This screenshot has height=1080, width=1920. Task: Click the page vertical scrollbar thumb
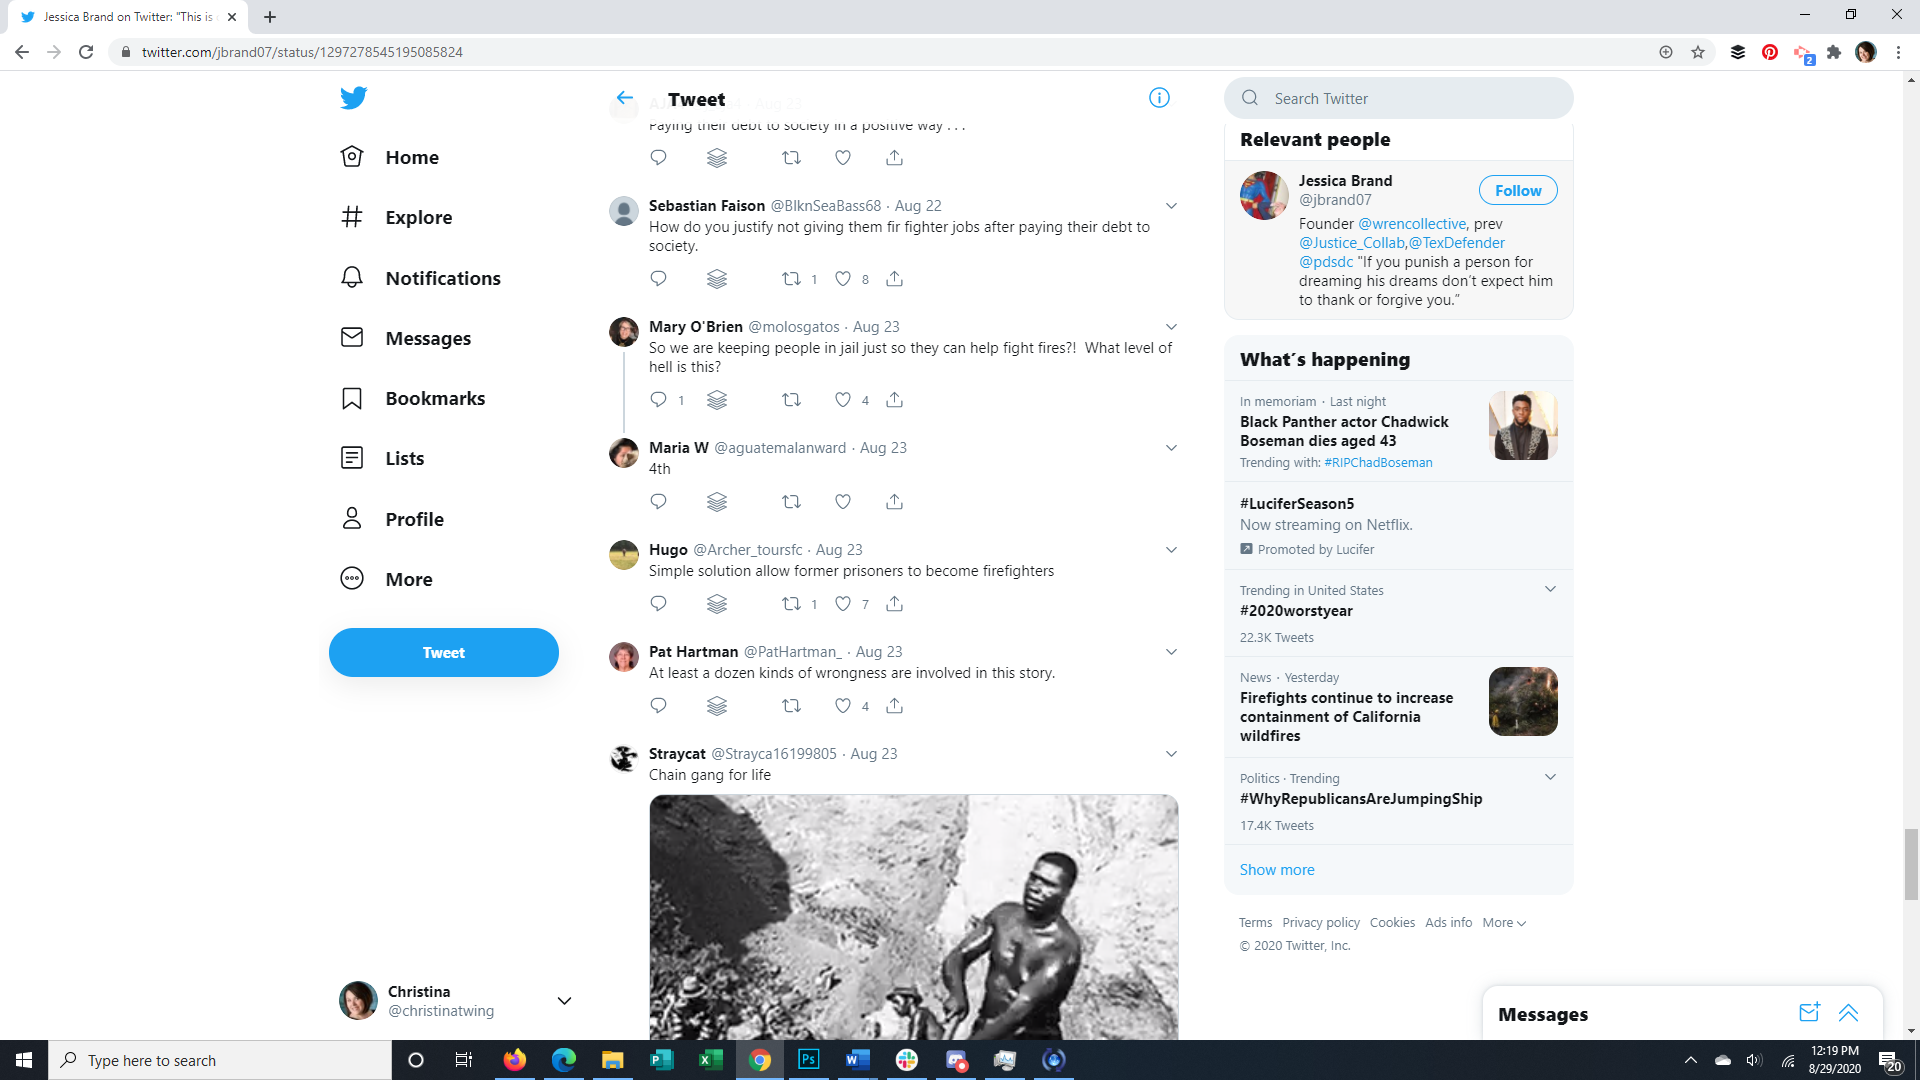pyautogui.click(x=1911, y=864)
